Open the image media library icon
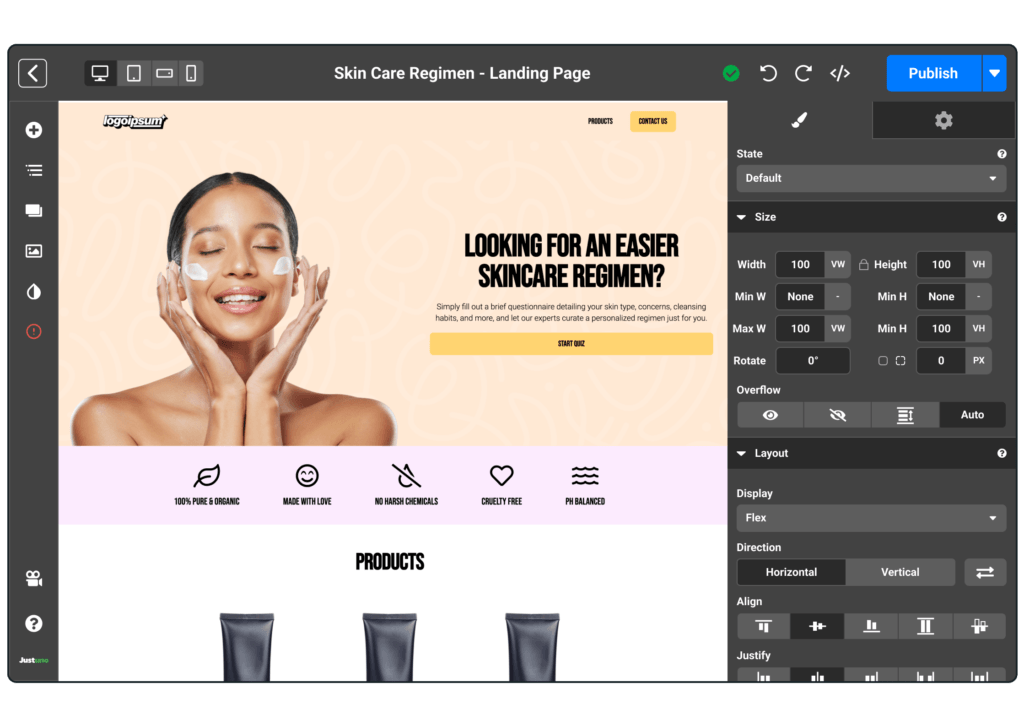This screenshot has width=1024, height=726. coord(34,251)
